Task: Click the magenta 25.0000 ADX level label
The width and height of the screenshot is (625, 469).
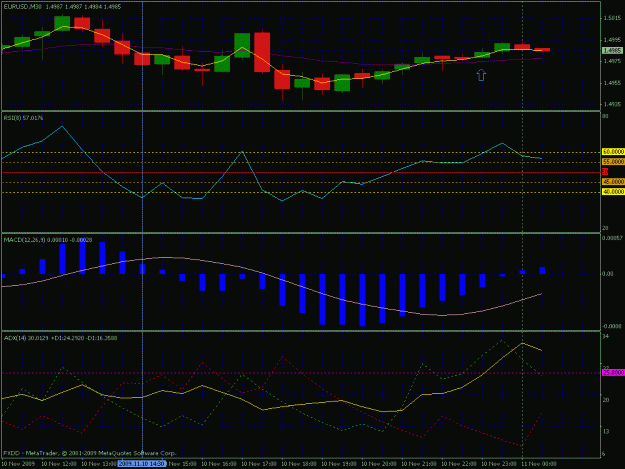Action: pyautogui.click(x=613, y=373)
